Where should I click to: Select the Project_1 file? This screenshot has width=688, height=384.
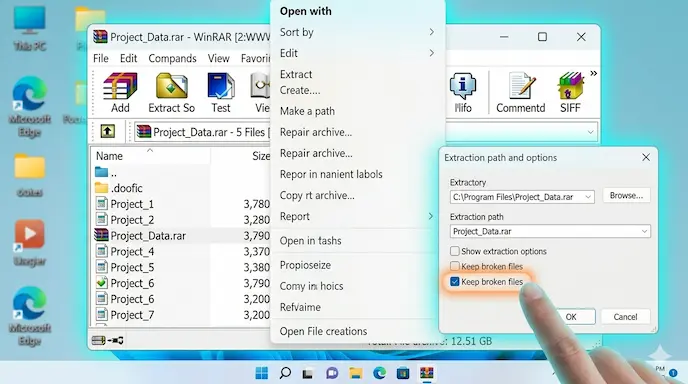pos(181,204)
